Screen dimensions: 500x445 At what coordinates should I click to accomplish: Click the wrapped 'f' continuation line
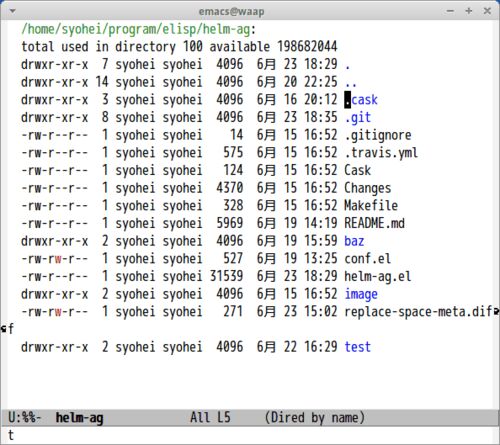(11, 329)
